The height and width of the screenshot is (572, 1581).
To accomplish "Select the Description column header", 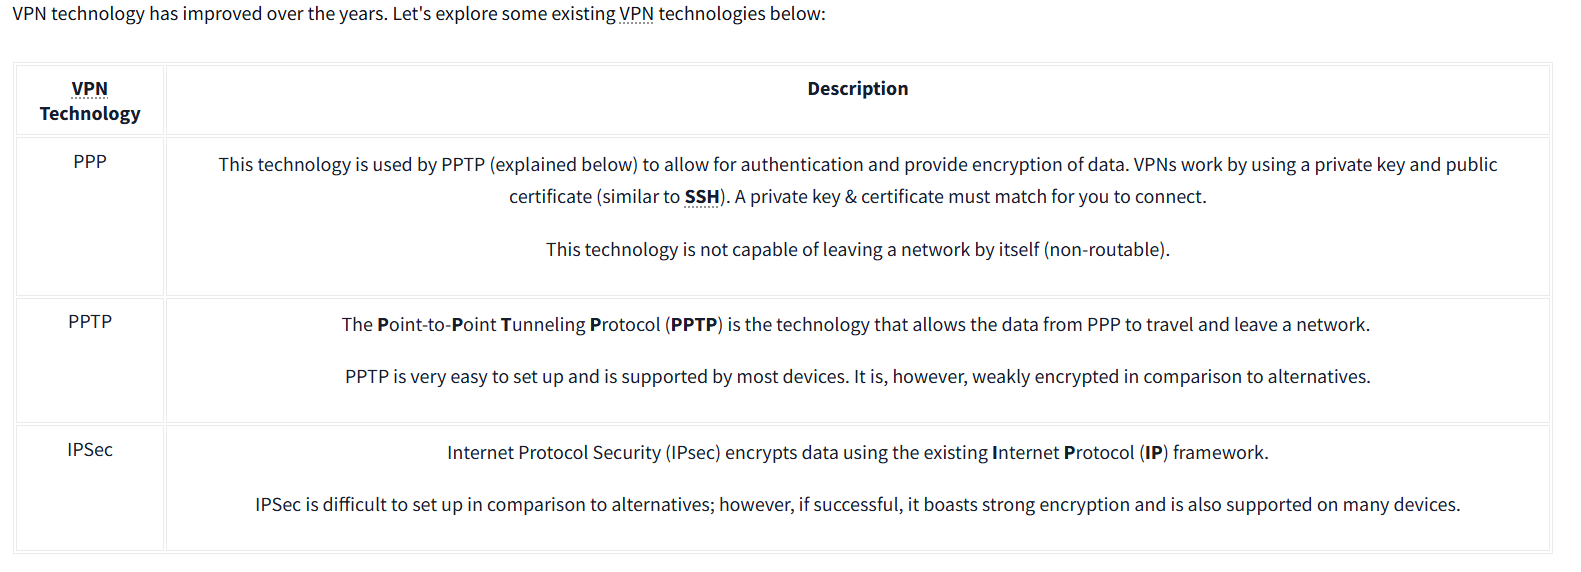I will point(857,89).
